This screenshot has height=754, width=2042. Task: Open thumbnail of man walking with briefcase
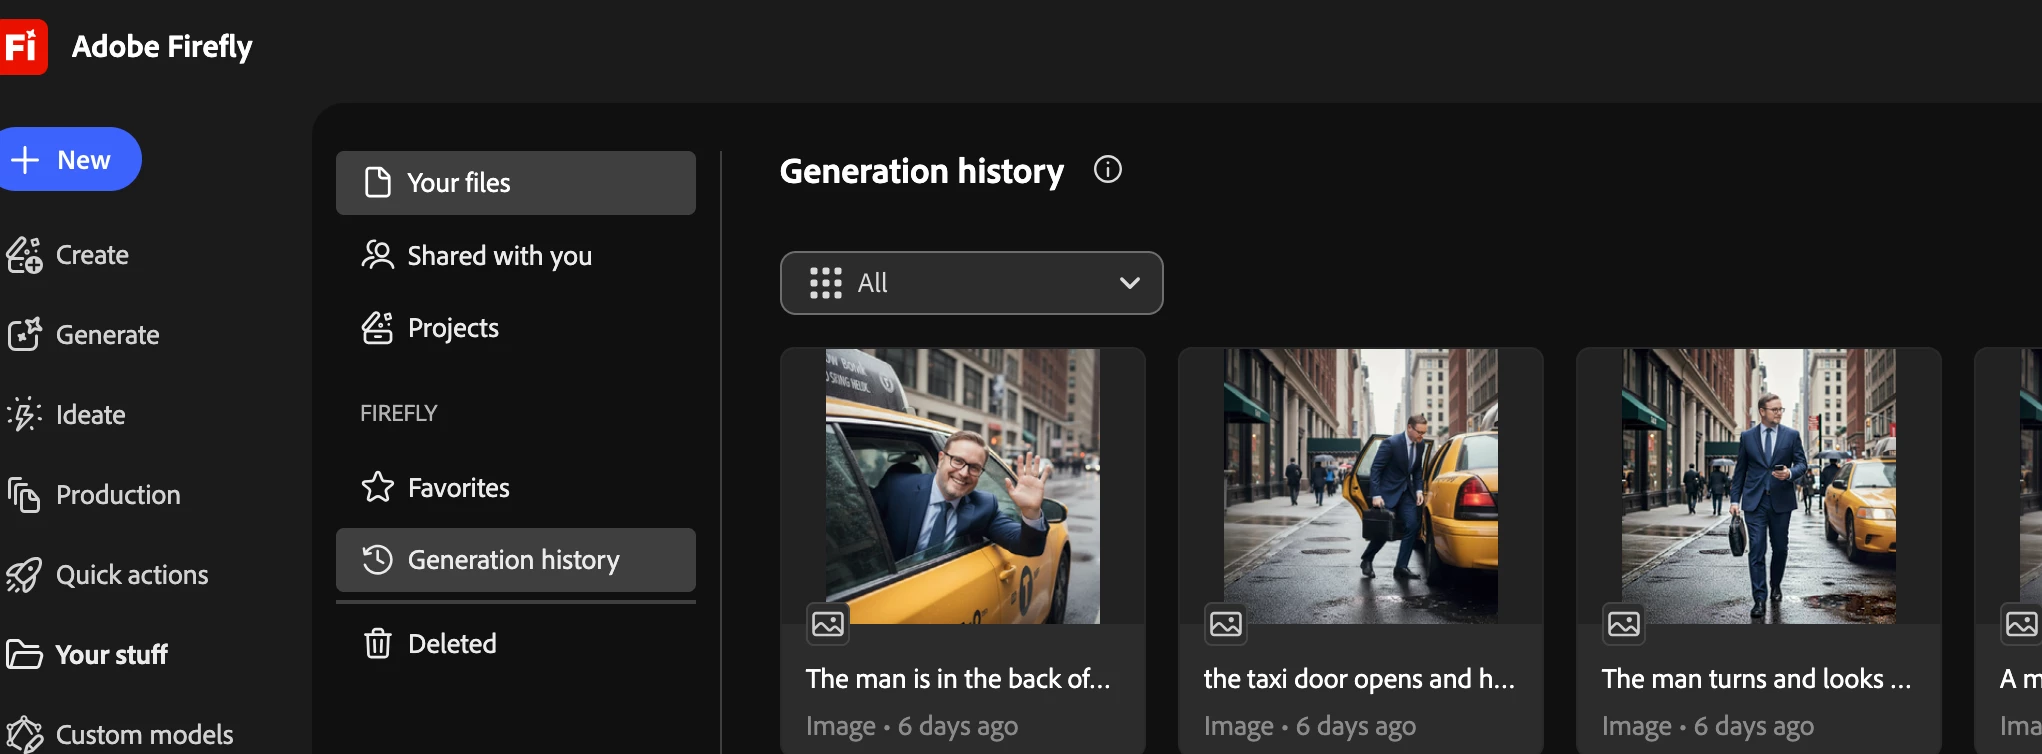click(x=1759, y=486)
